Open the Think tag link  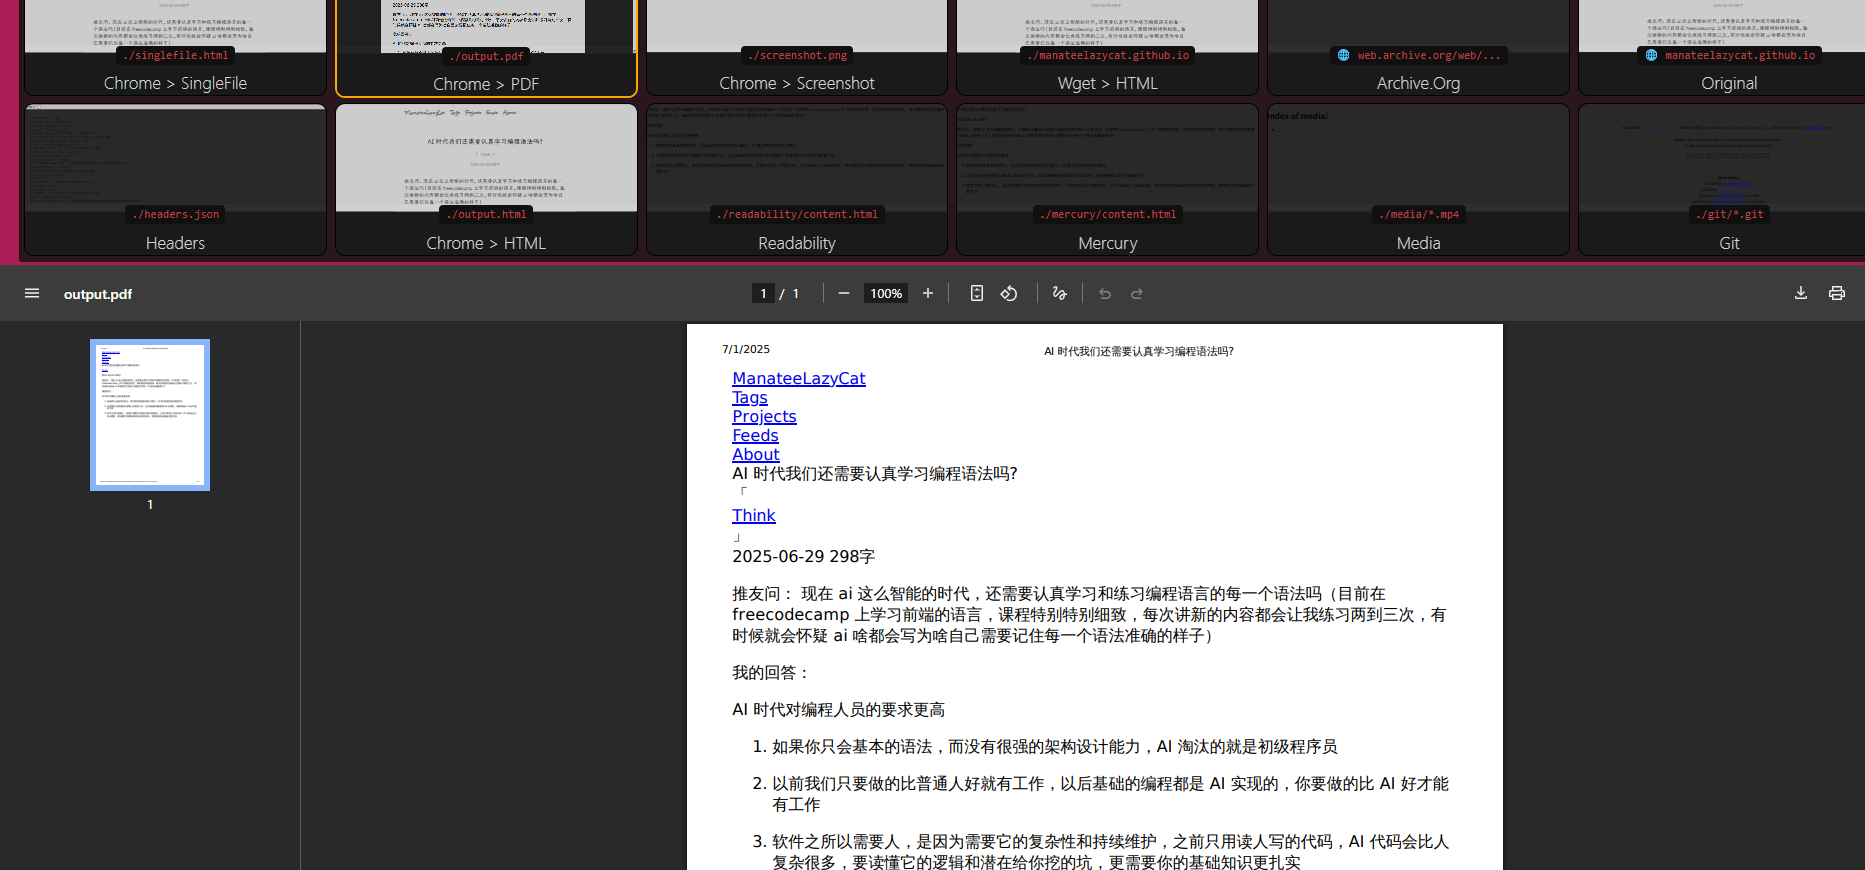tap(754, 515)
